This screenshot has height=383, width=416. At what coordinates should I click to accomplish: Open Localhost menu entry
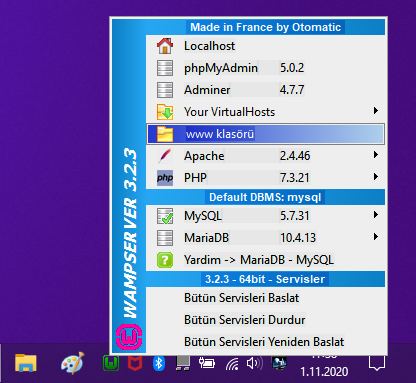point(265,46)
